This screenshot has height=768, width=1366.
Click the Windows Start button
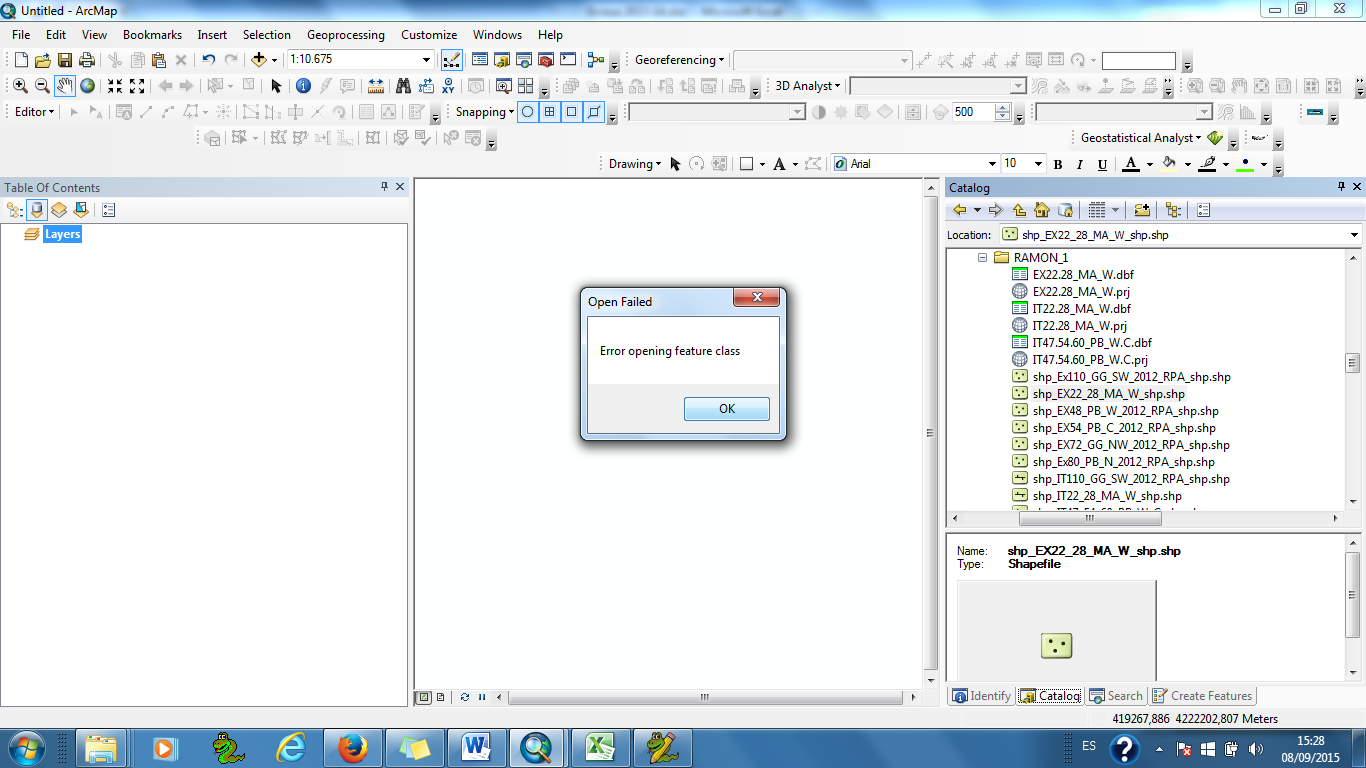tap(25, 747)
